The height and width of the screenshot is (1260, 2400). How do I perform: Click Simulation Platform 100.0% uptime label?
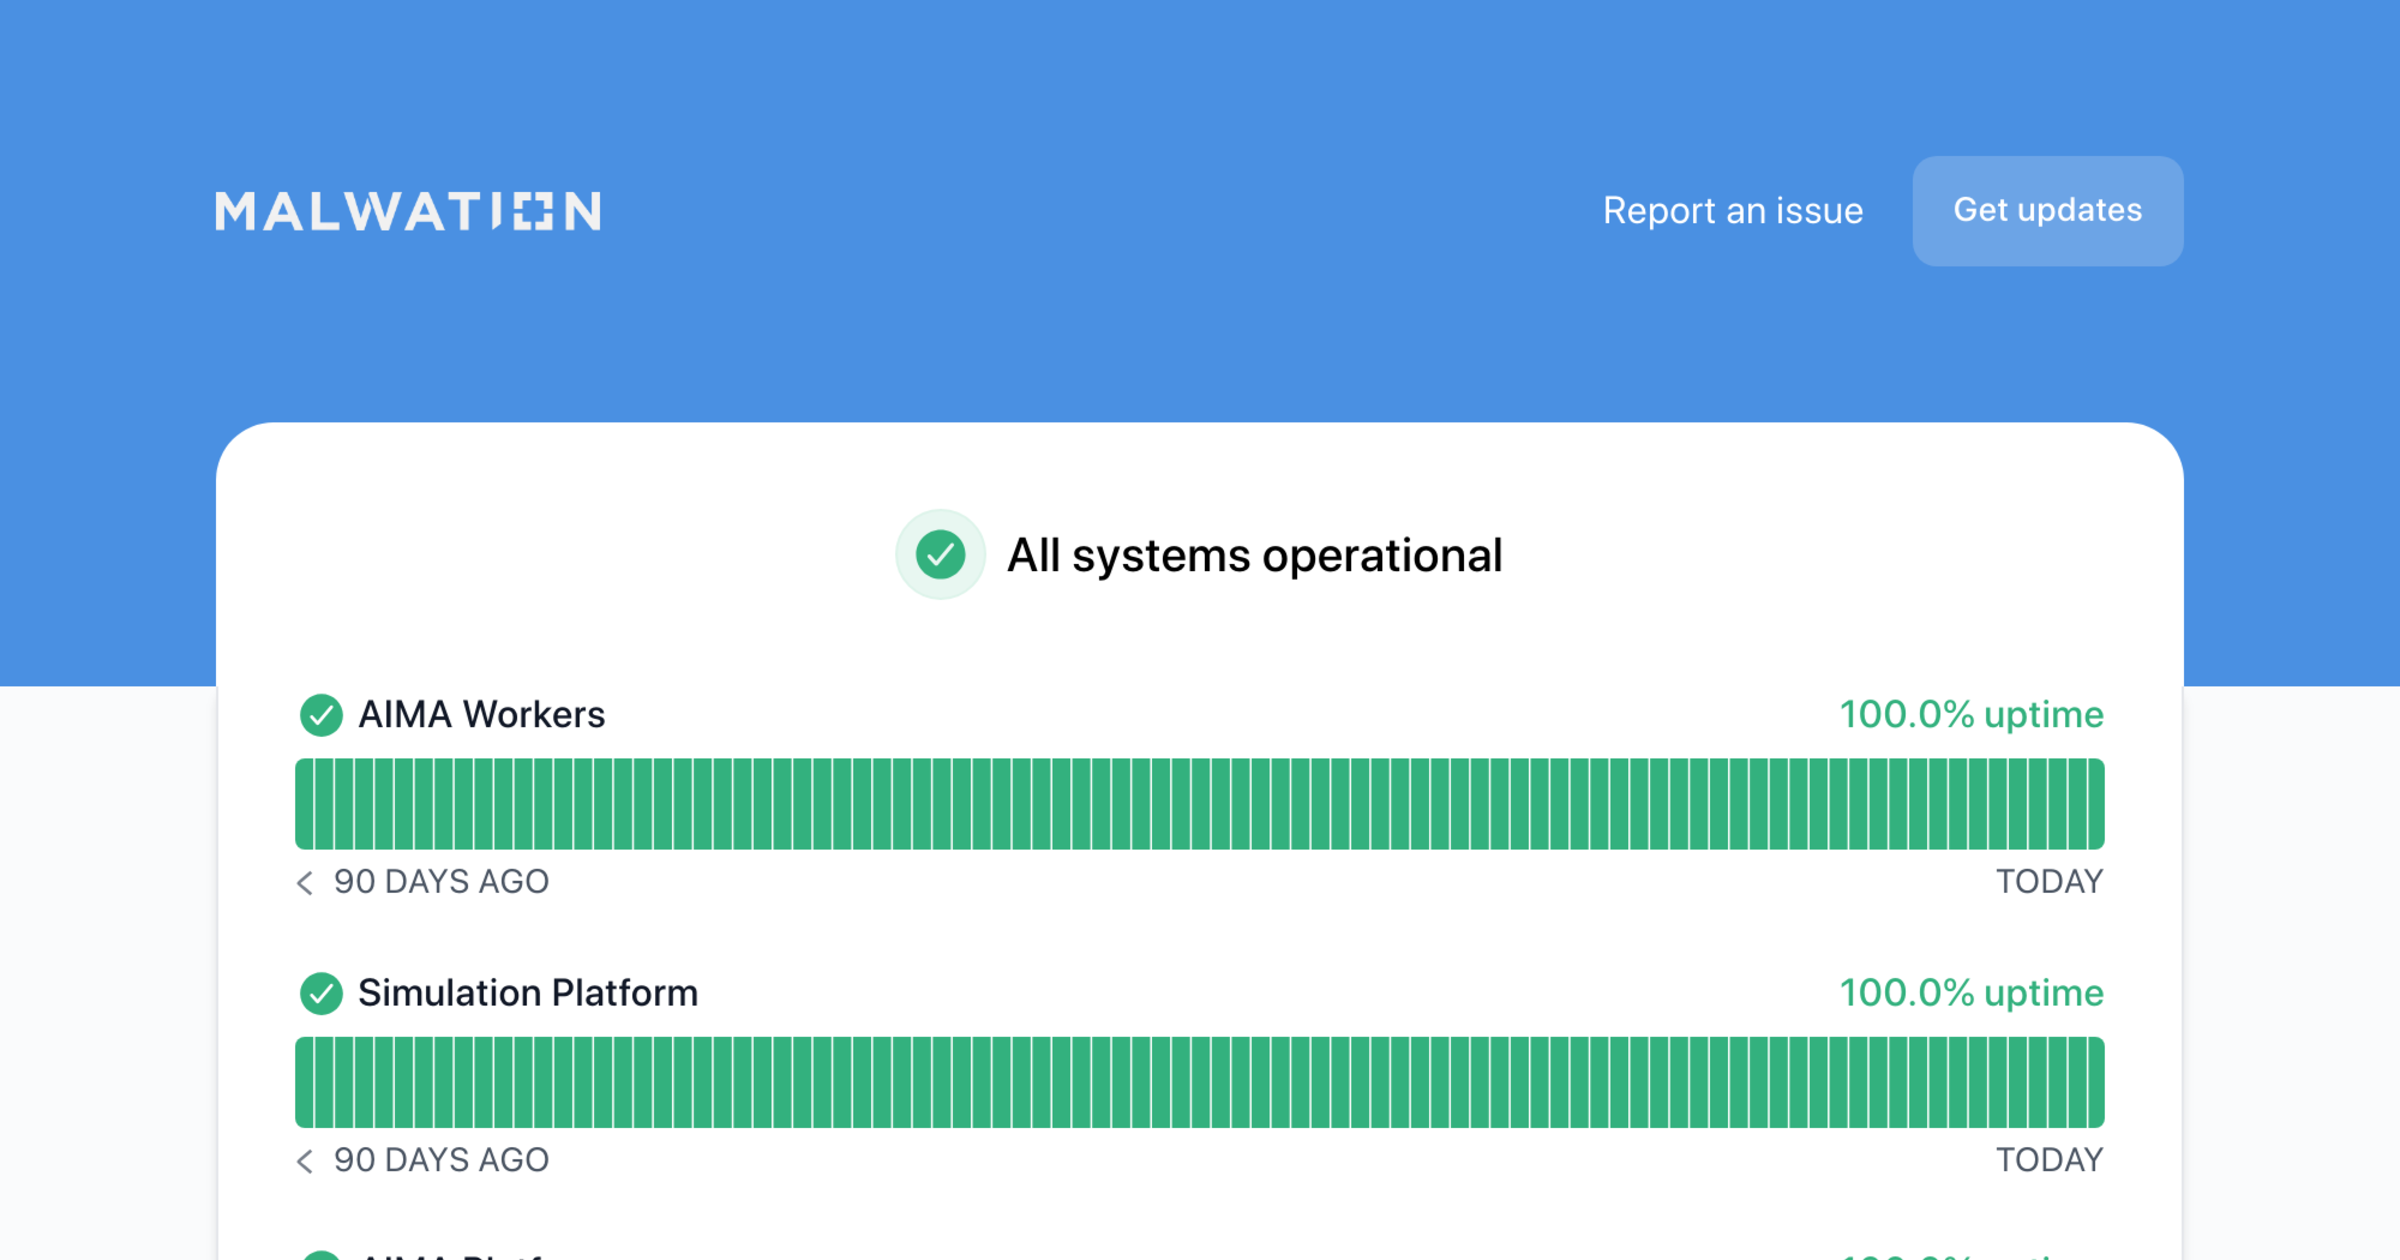pyautogui.click(x=1971, y=993)
